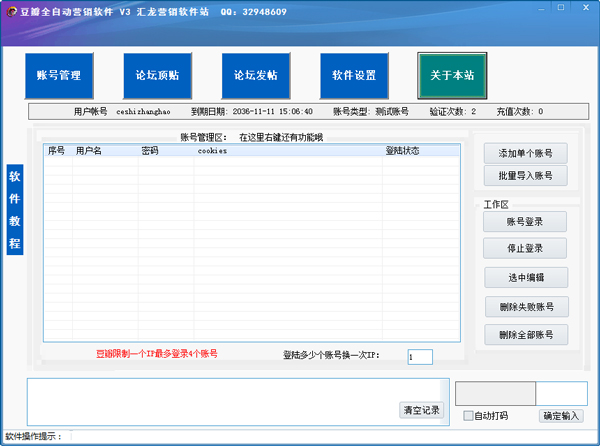Minimize the window
Screen dimensions: 600x446
(541, 8)
